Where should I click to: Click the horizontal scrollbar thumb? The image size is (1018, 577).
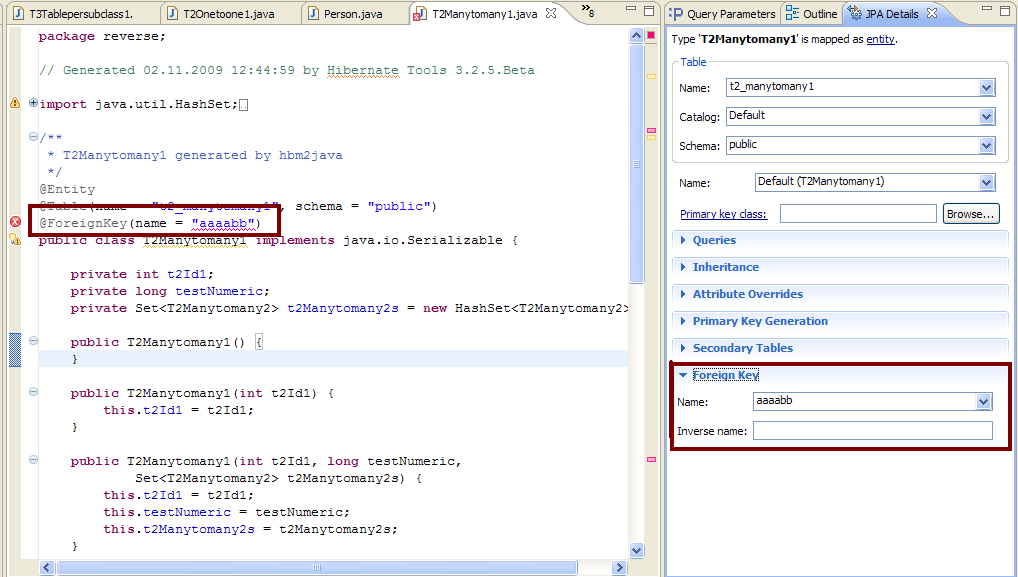(x=316, y=567)
